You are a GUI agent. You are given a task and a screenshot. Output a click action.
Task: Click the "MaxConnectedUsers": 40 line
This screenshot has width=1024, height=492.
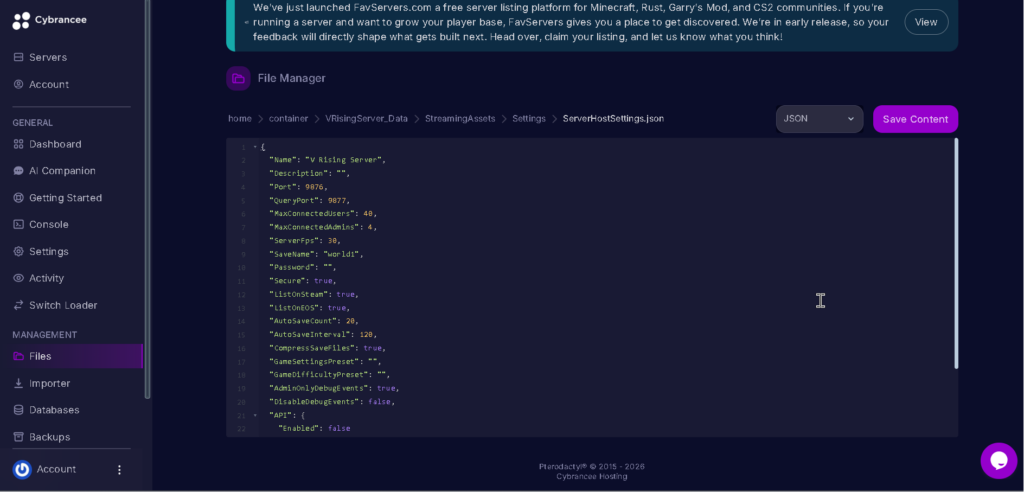point(323,214)
